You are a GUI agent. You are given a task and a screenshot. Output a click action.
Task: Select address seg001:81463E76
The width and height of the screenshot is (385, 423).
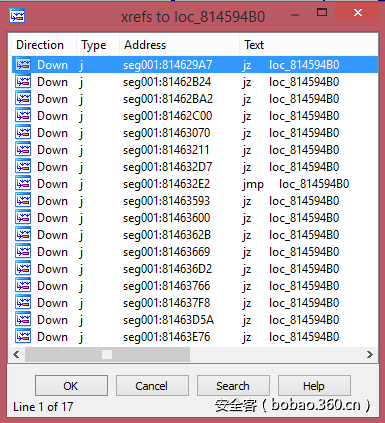coord(167,337)
